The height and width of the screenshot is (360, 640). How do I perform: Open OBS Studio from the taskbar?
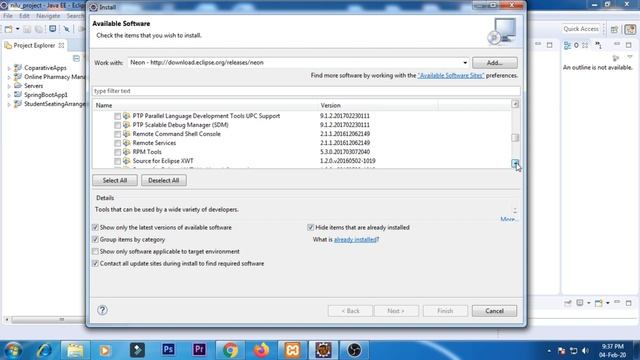[x=354, y=350]
